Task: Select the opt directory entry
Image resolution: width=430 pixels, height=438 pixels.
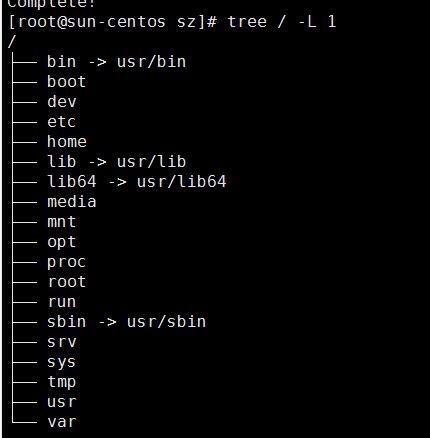Action: (62, 242)
